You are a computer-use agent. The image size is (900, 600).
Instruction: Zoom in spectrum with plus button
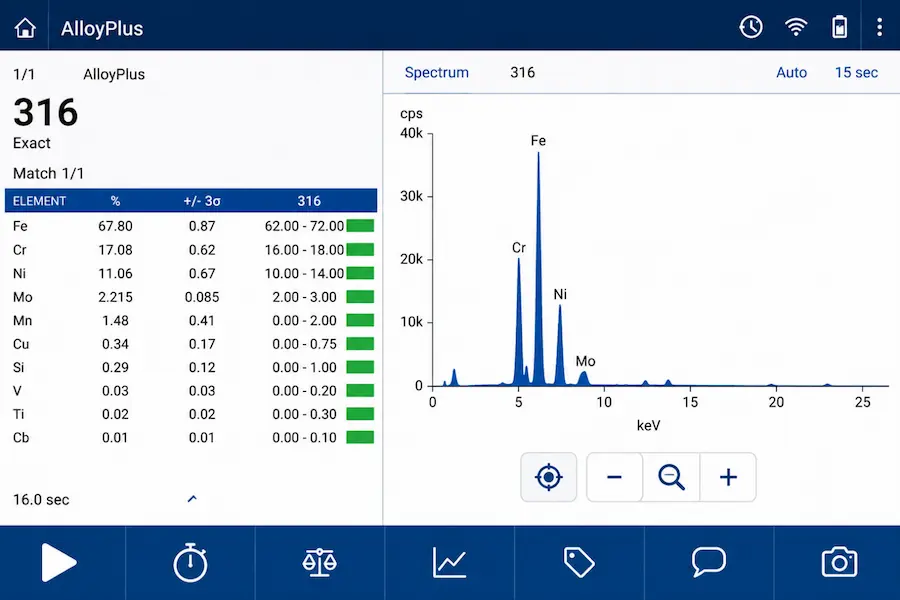point(728,477)
